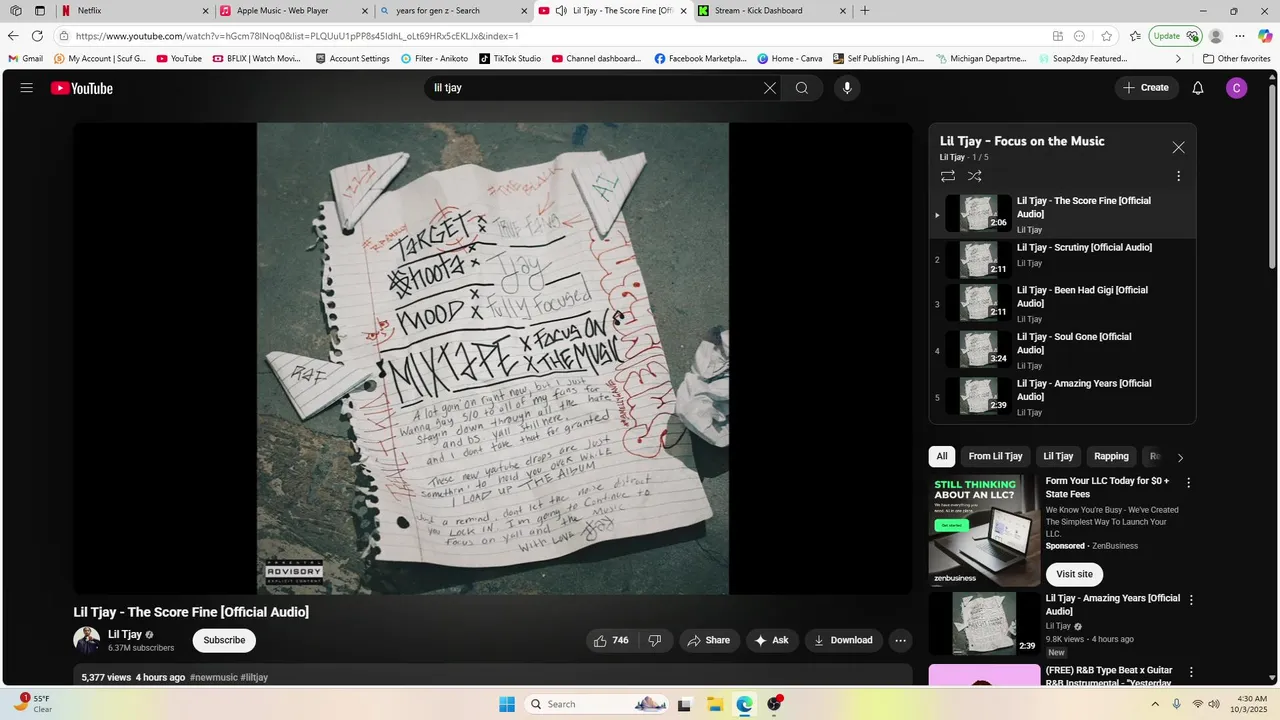The image size is (1280, 720).
Task: Open the tab actions menu in the browser
Action: pos(40,11)
